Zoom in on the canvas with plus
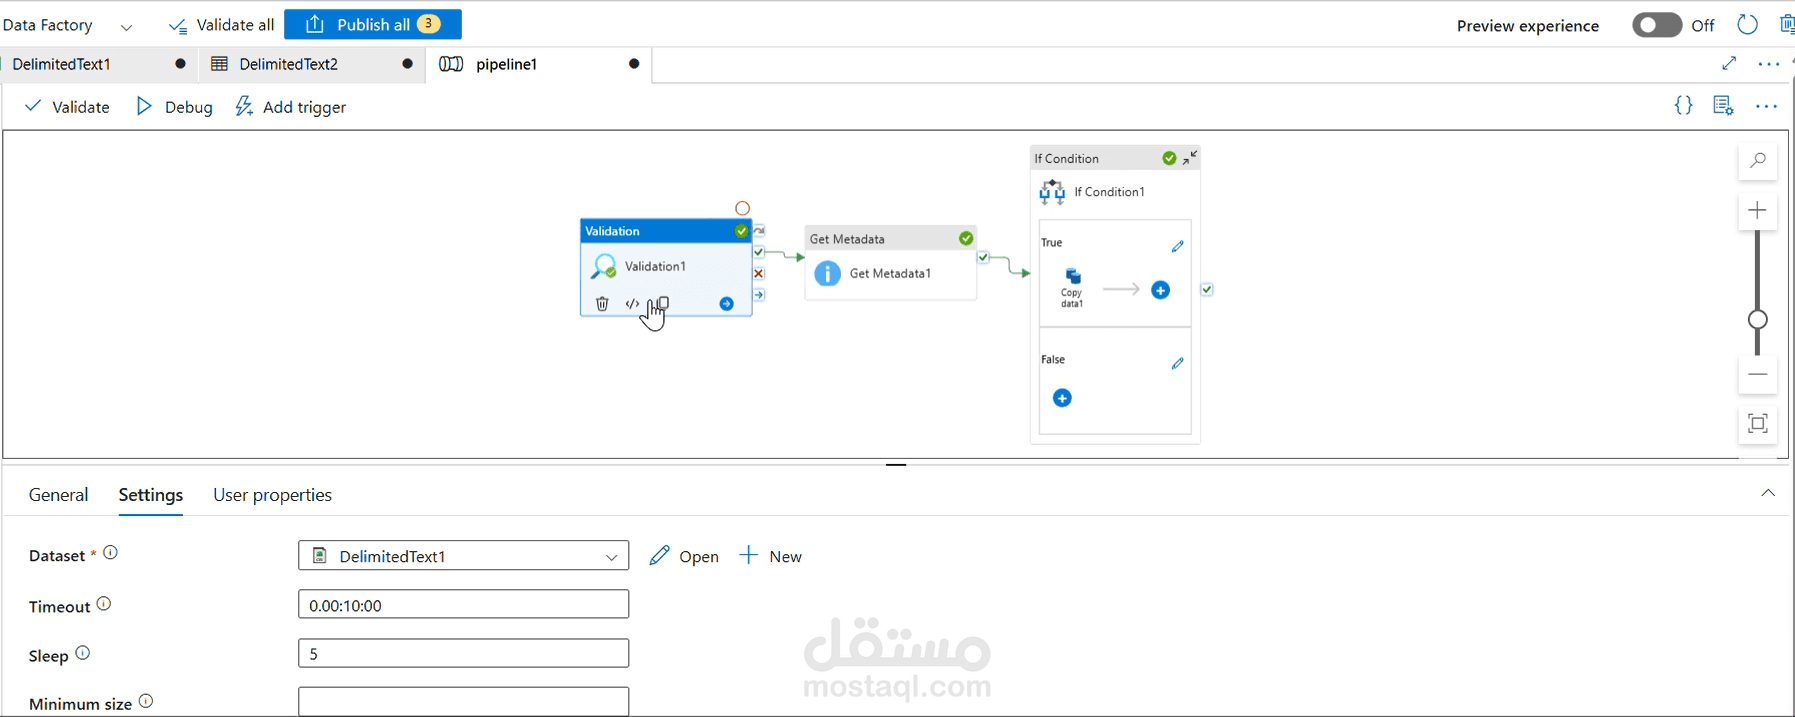The height and width of the screenshot is (717, 1795). coord(1757,210)
